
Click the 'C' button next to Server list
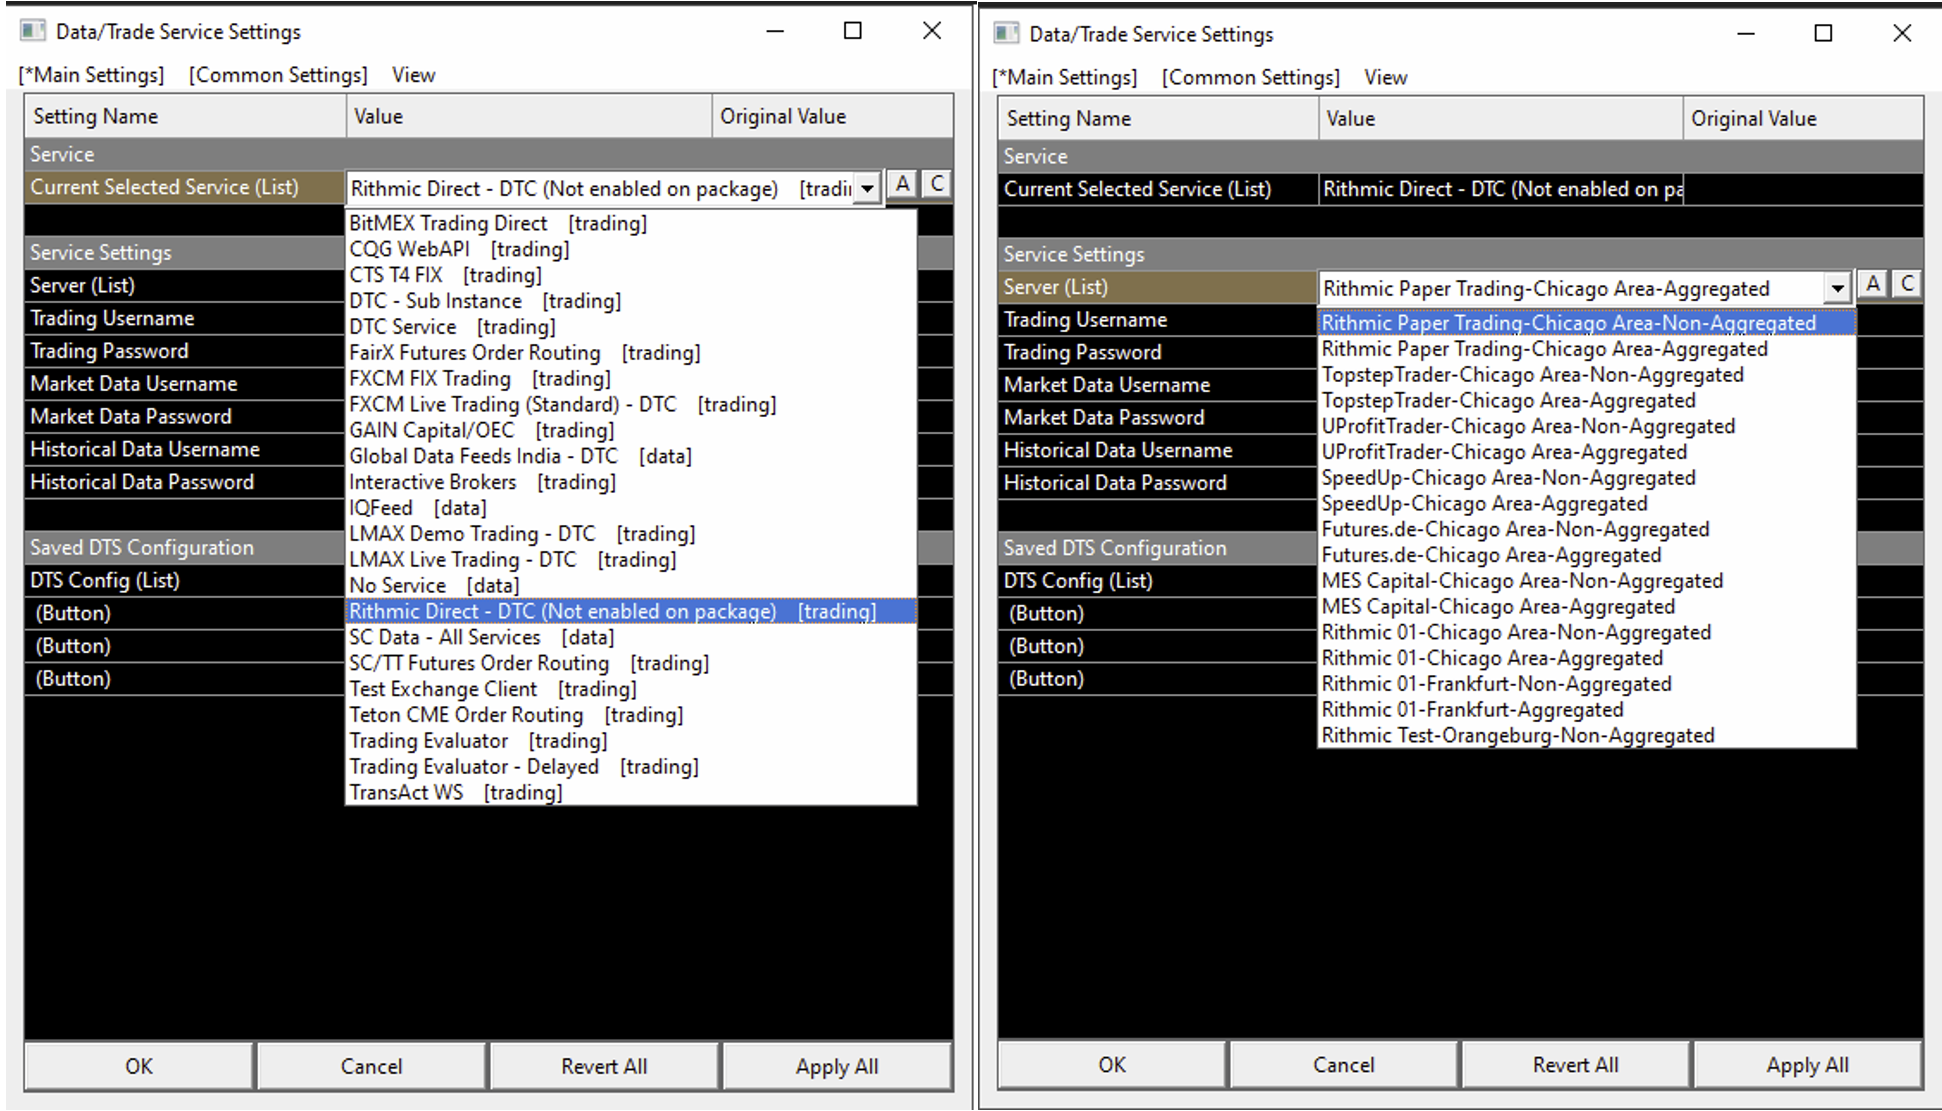[1907, 284]
